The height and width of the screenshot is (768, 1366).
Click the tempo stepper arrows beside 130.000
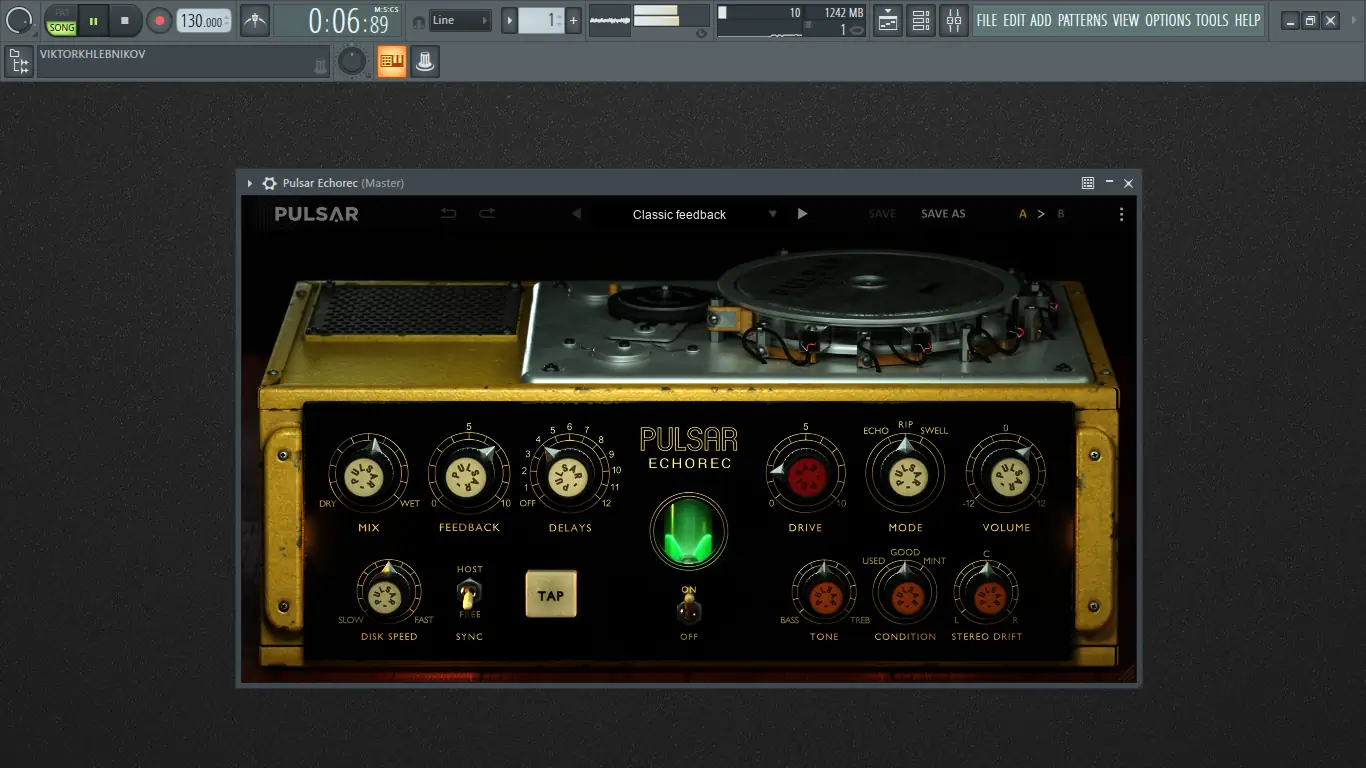226,20
